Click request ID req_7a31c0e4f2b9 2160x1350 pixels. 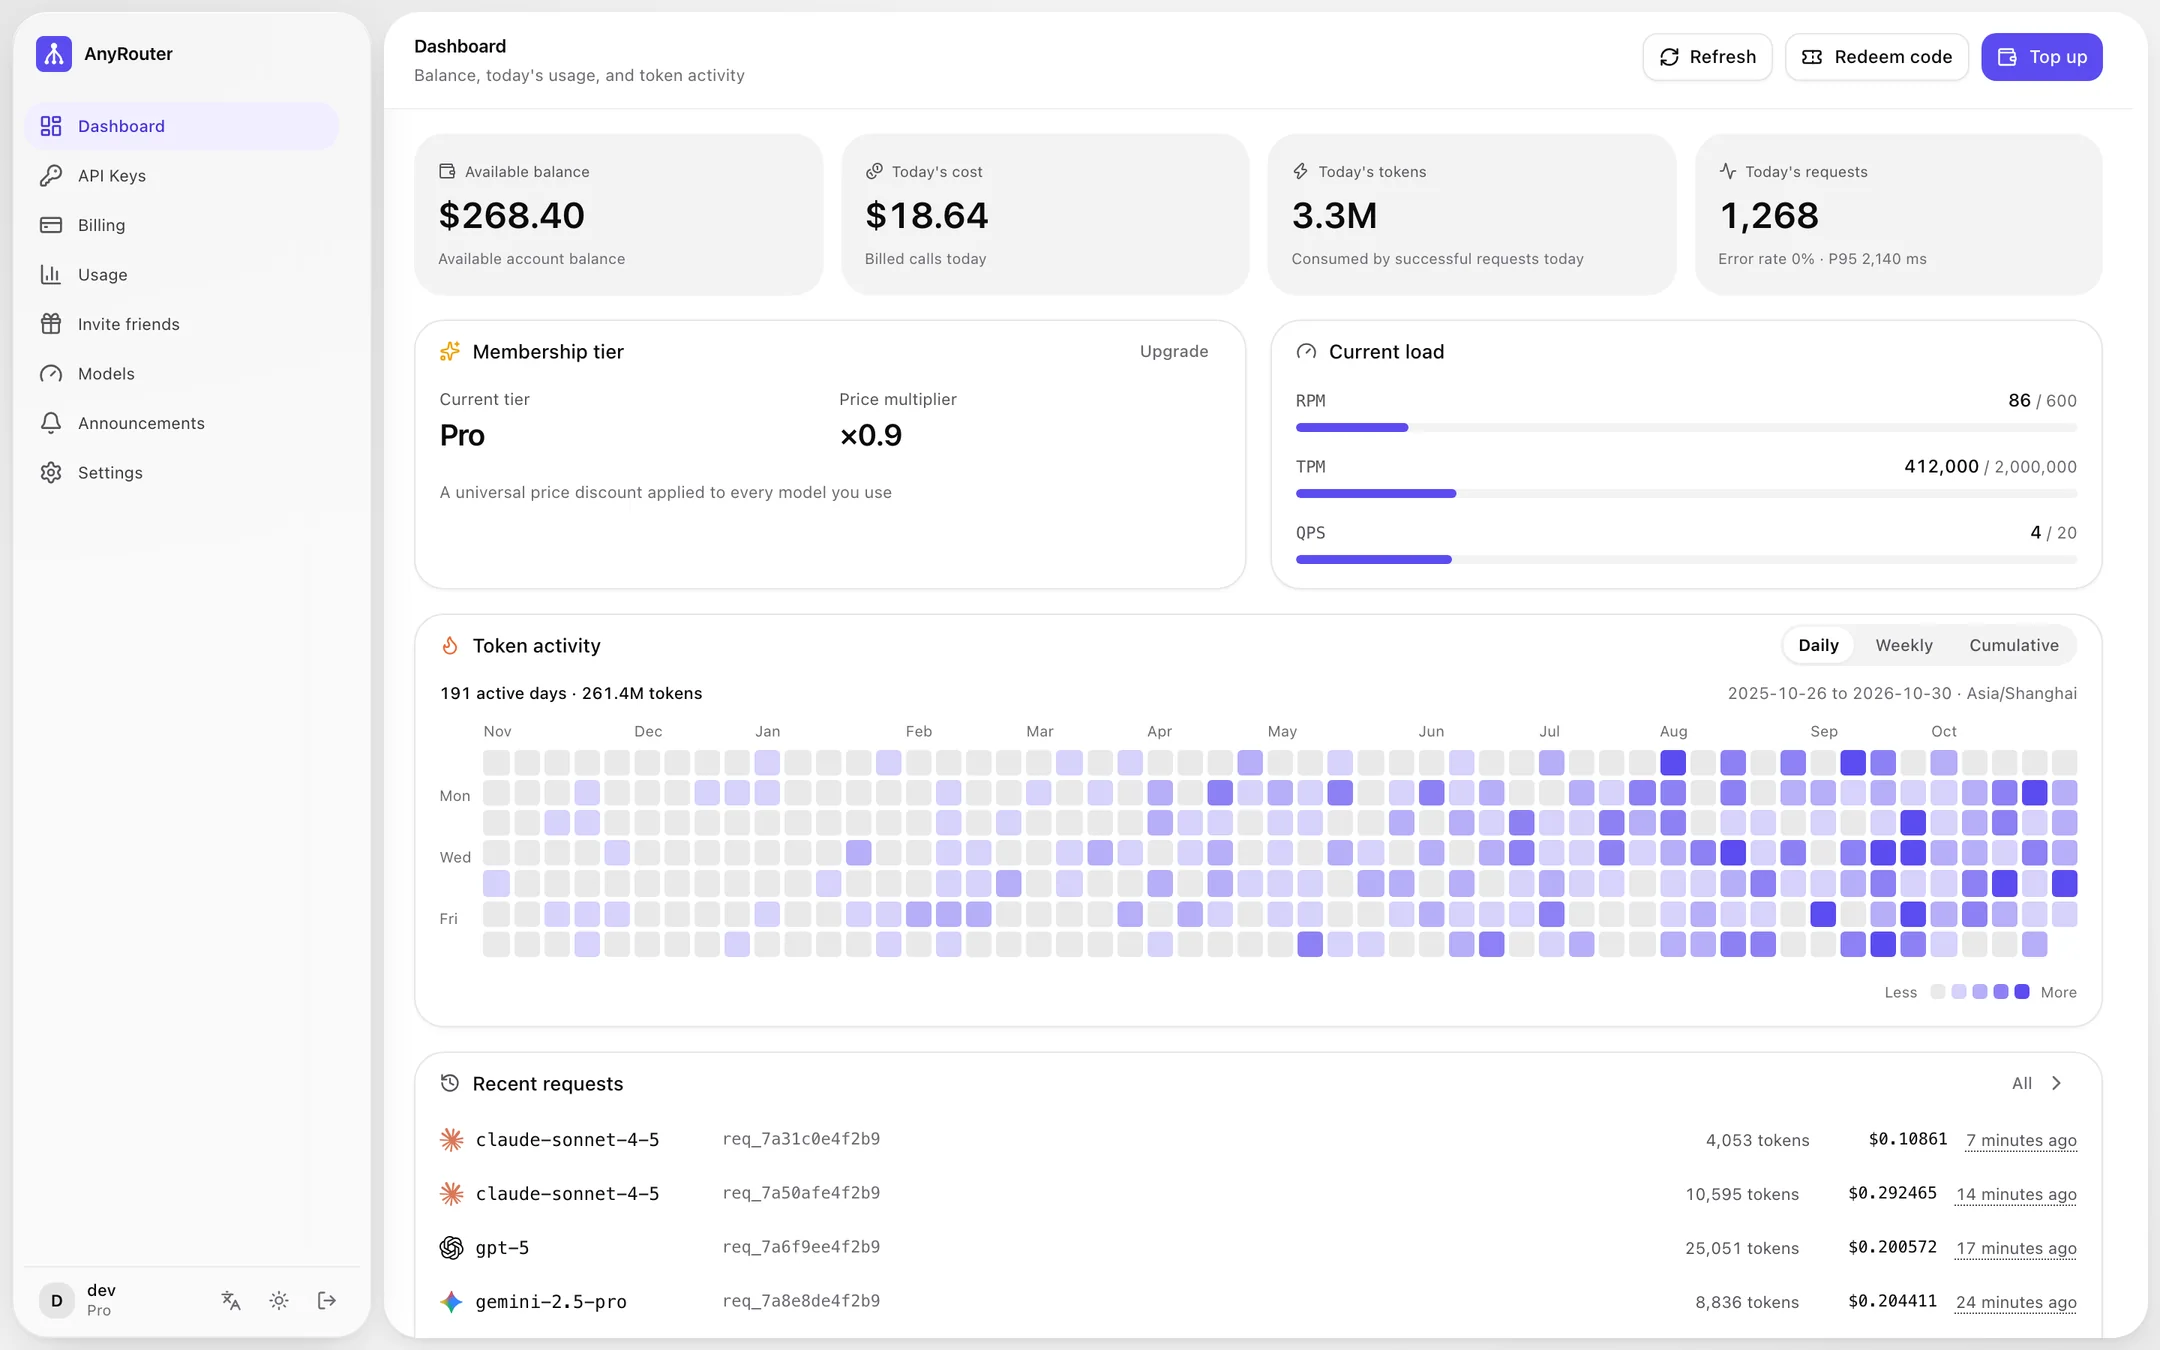pos(801,1139)
